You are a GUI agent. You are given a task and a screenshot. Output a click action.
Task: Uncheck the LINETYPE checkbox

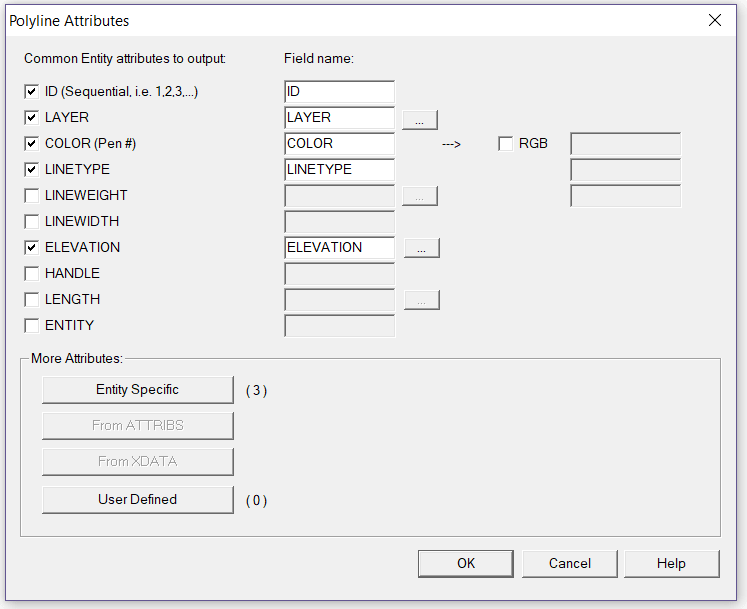(31, 169)
